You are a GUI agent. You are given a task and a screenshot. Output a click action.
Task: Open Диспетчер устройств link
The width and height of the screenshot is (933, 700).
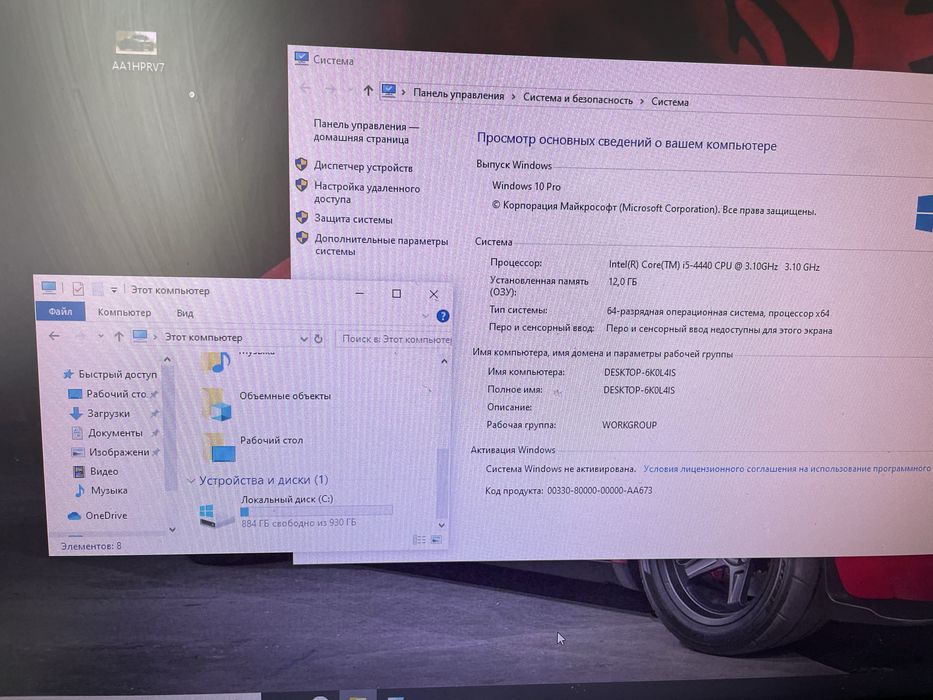(x=363, y=167)
